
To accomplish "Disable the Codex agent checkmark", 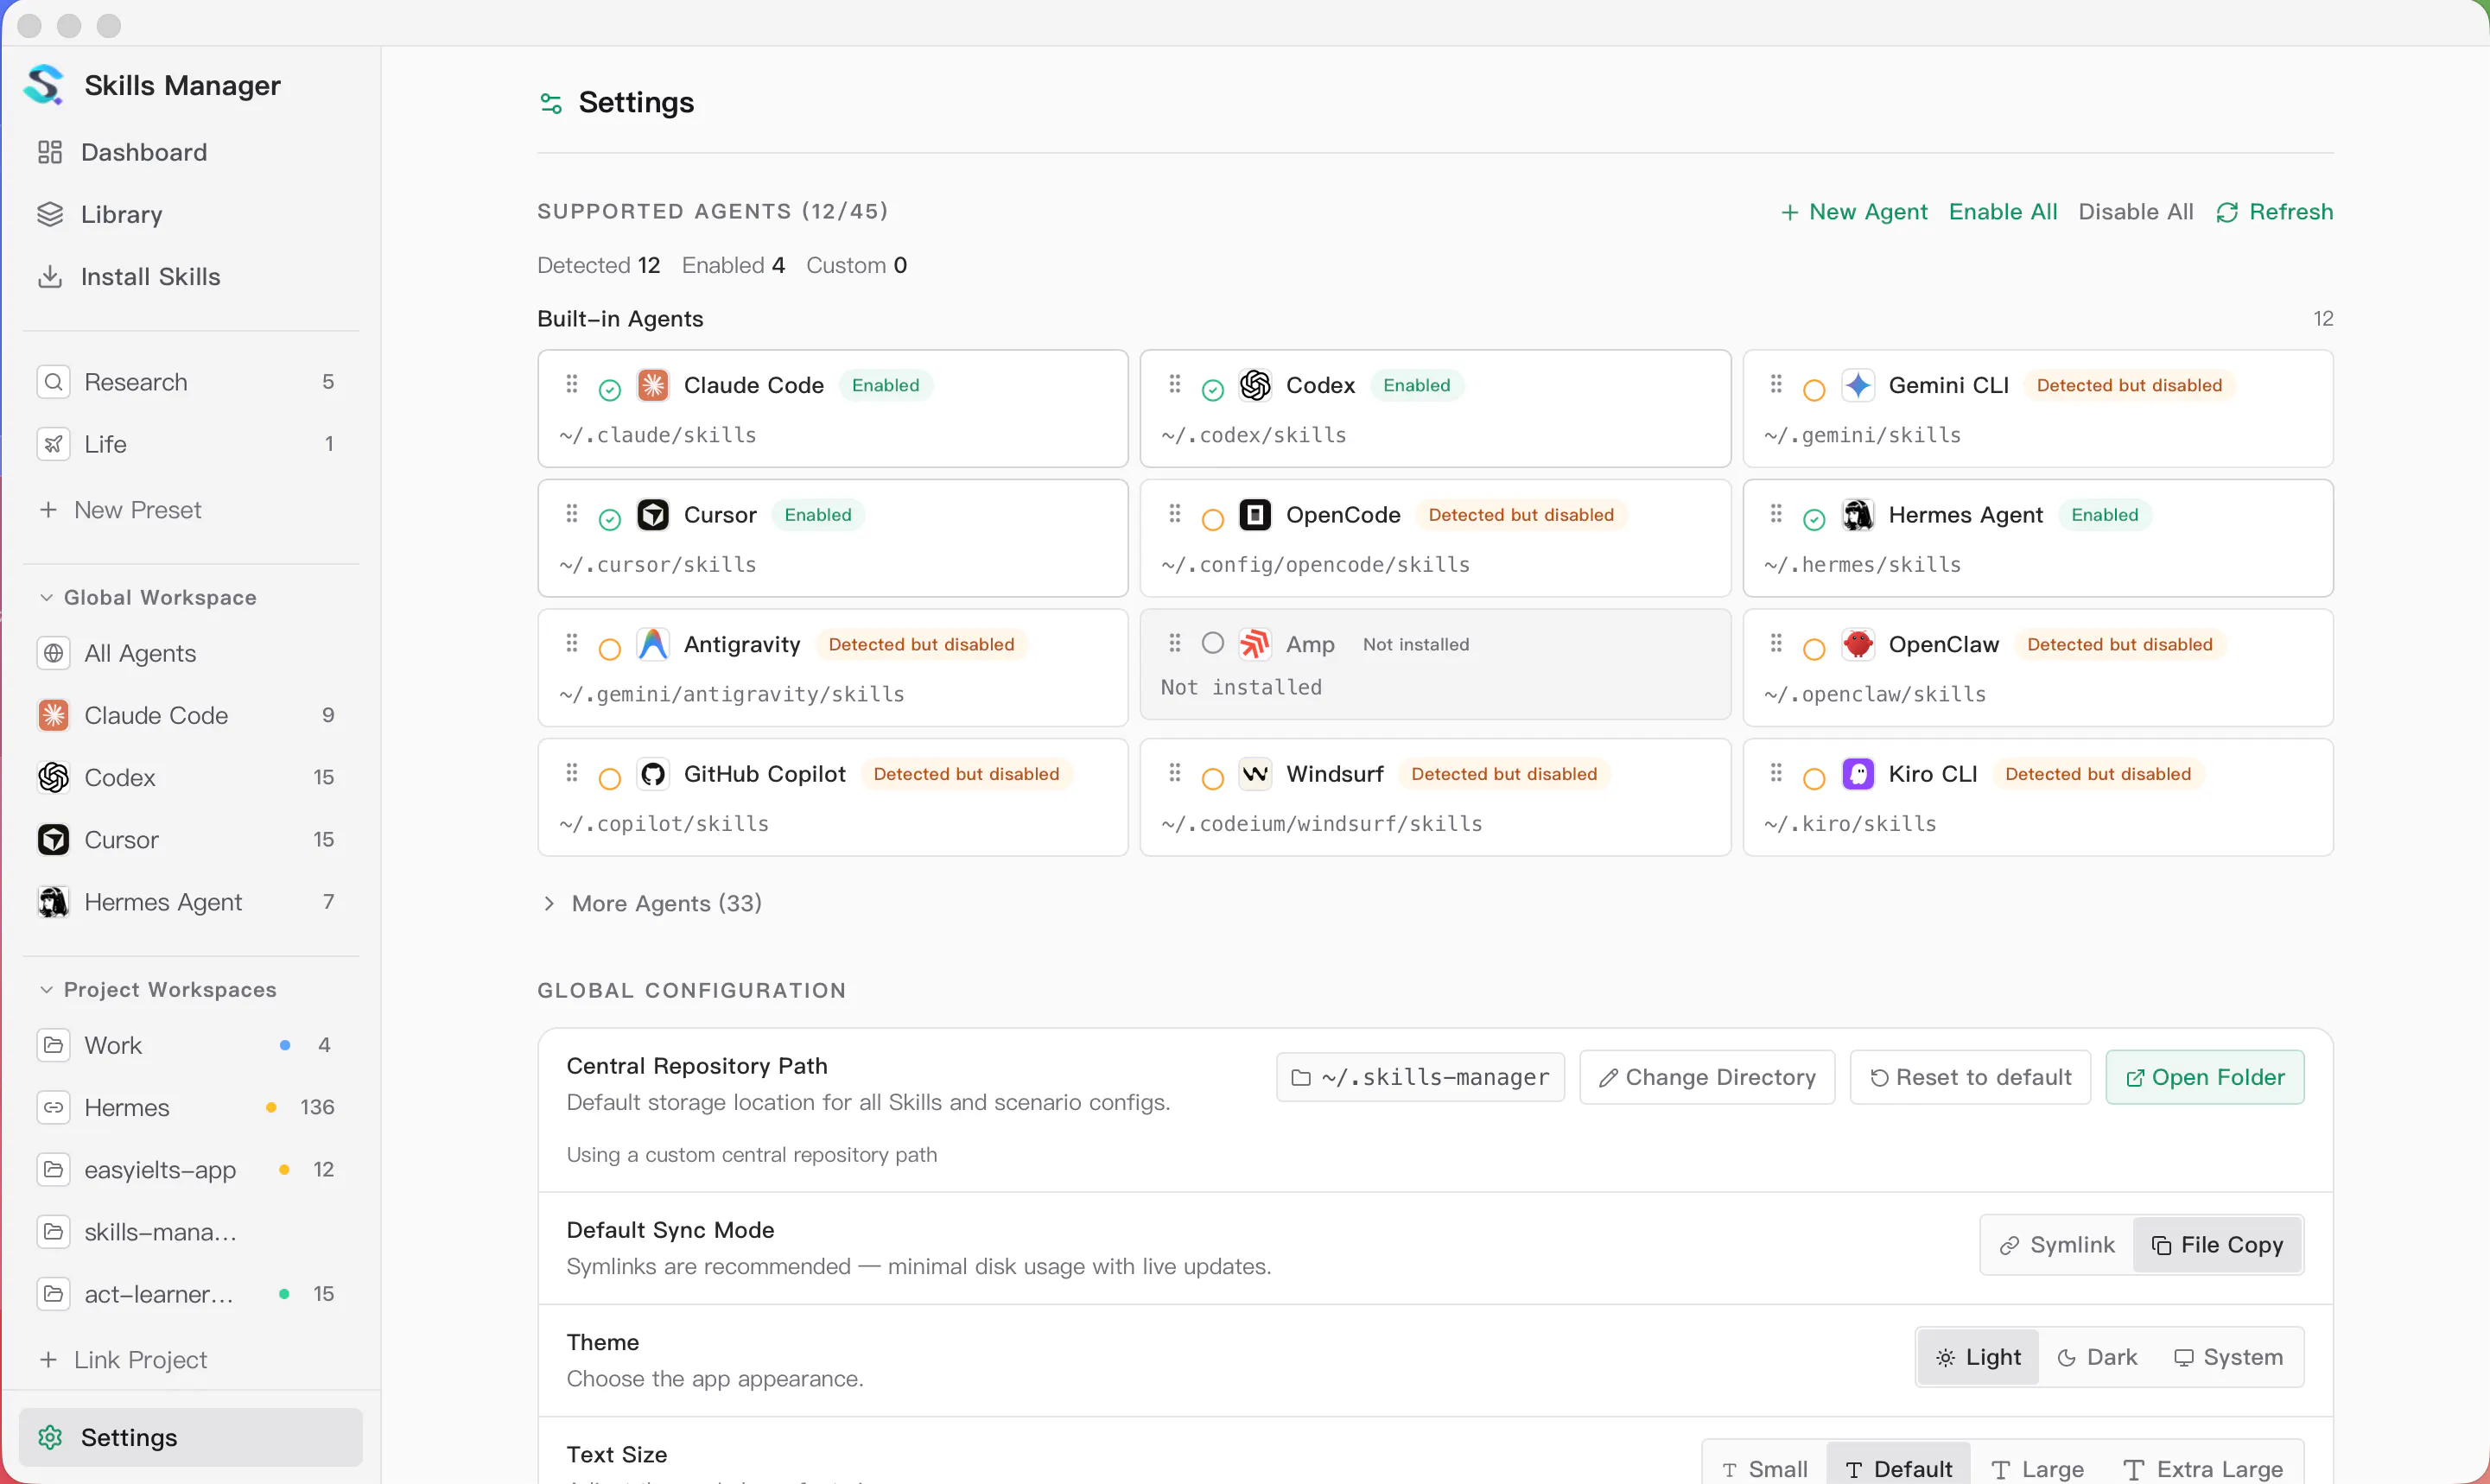I will [1213, 390].
